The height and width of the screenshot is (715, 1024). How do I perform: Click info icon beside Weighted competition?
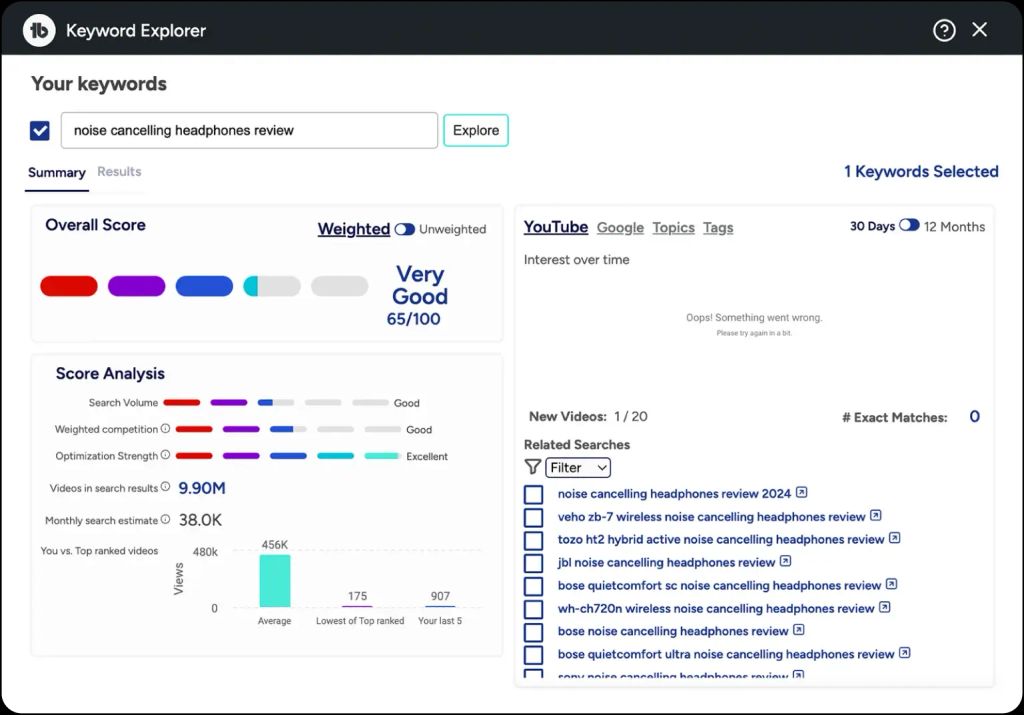(166, 429)
